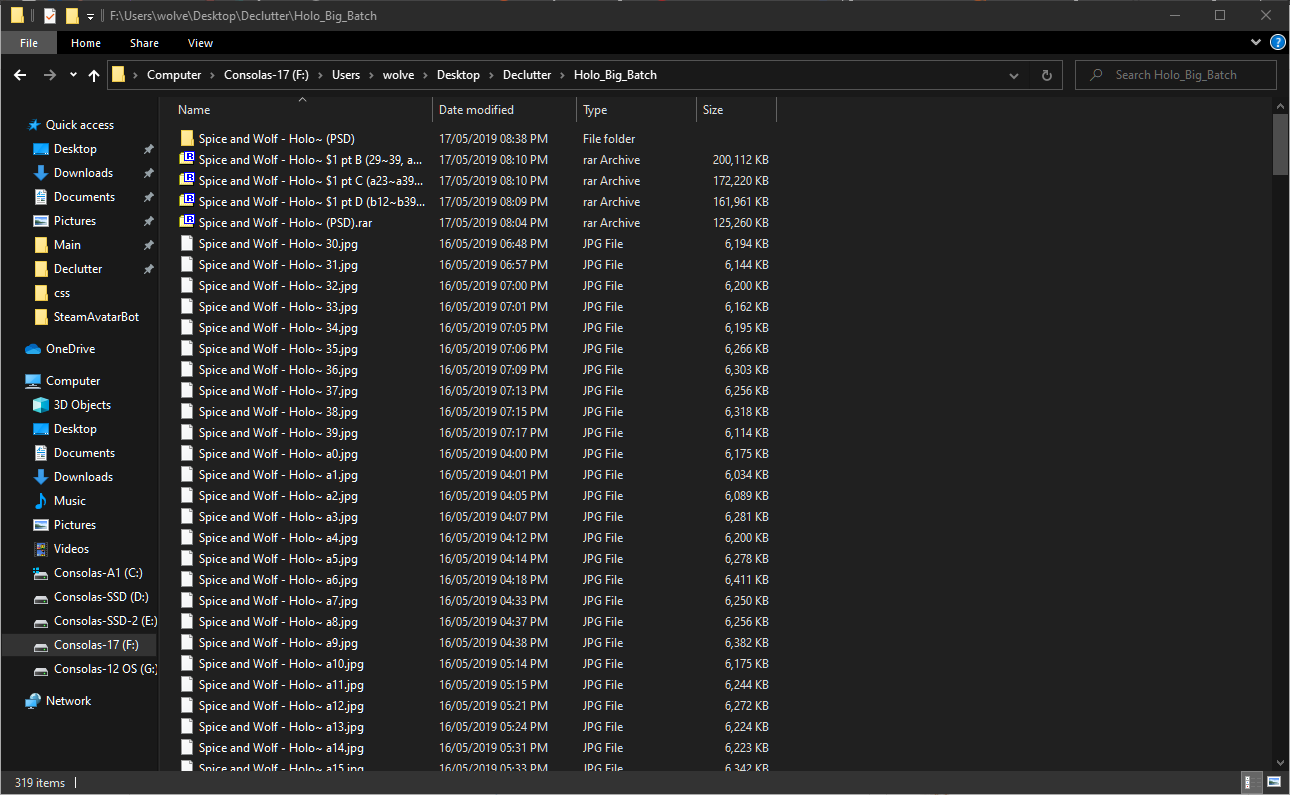Viewport: 1290px width, 795px height.
Task: Click the Search Holo_Big_Batch field
Action: pos(1175,75)
